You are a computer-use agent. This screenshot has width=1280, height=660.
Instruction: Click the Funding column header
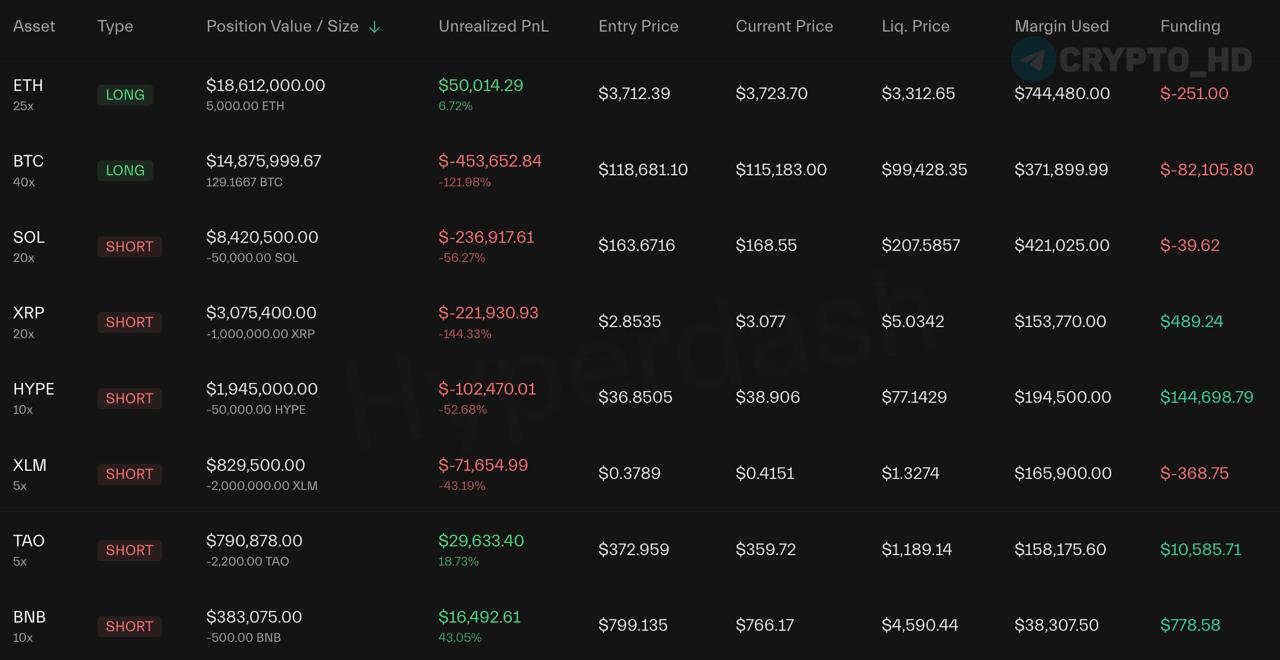click(1190, 26)
